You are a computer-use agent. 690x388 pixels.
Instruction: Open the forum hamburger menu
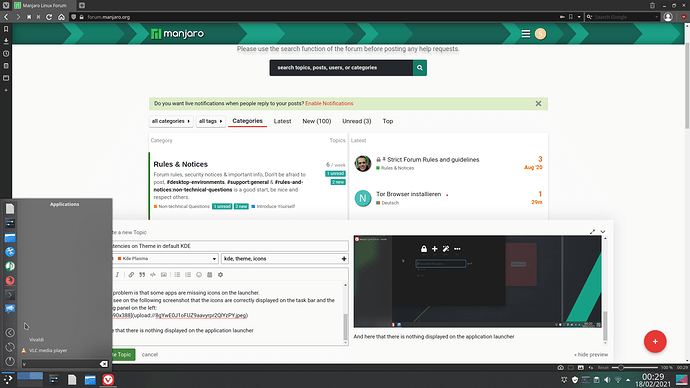(x=525, y=34)
